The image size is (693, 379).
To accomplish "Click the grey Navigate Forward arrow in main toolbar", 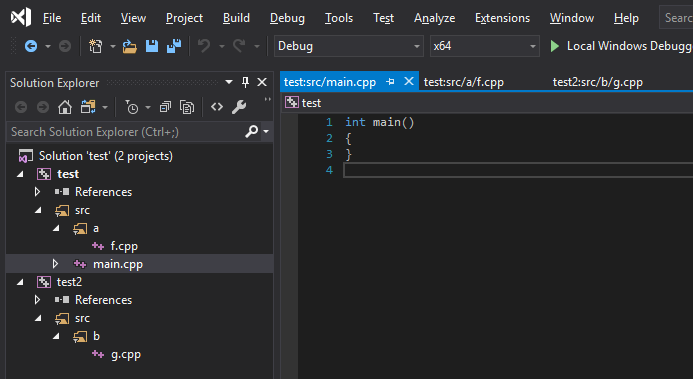I will 65,46.
